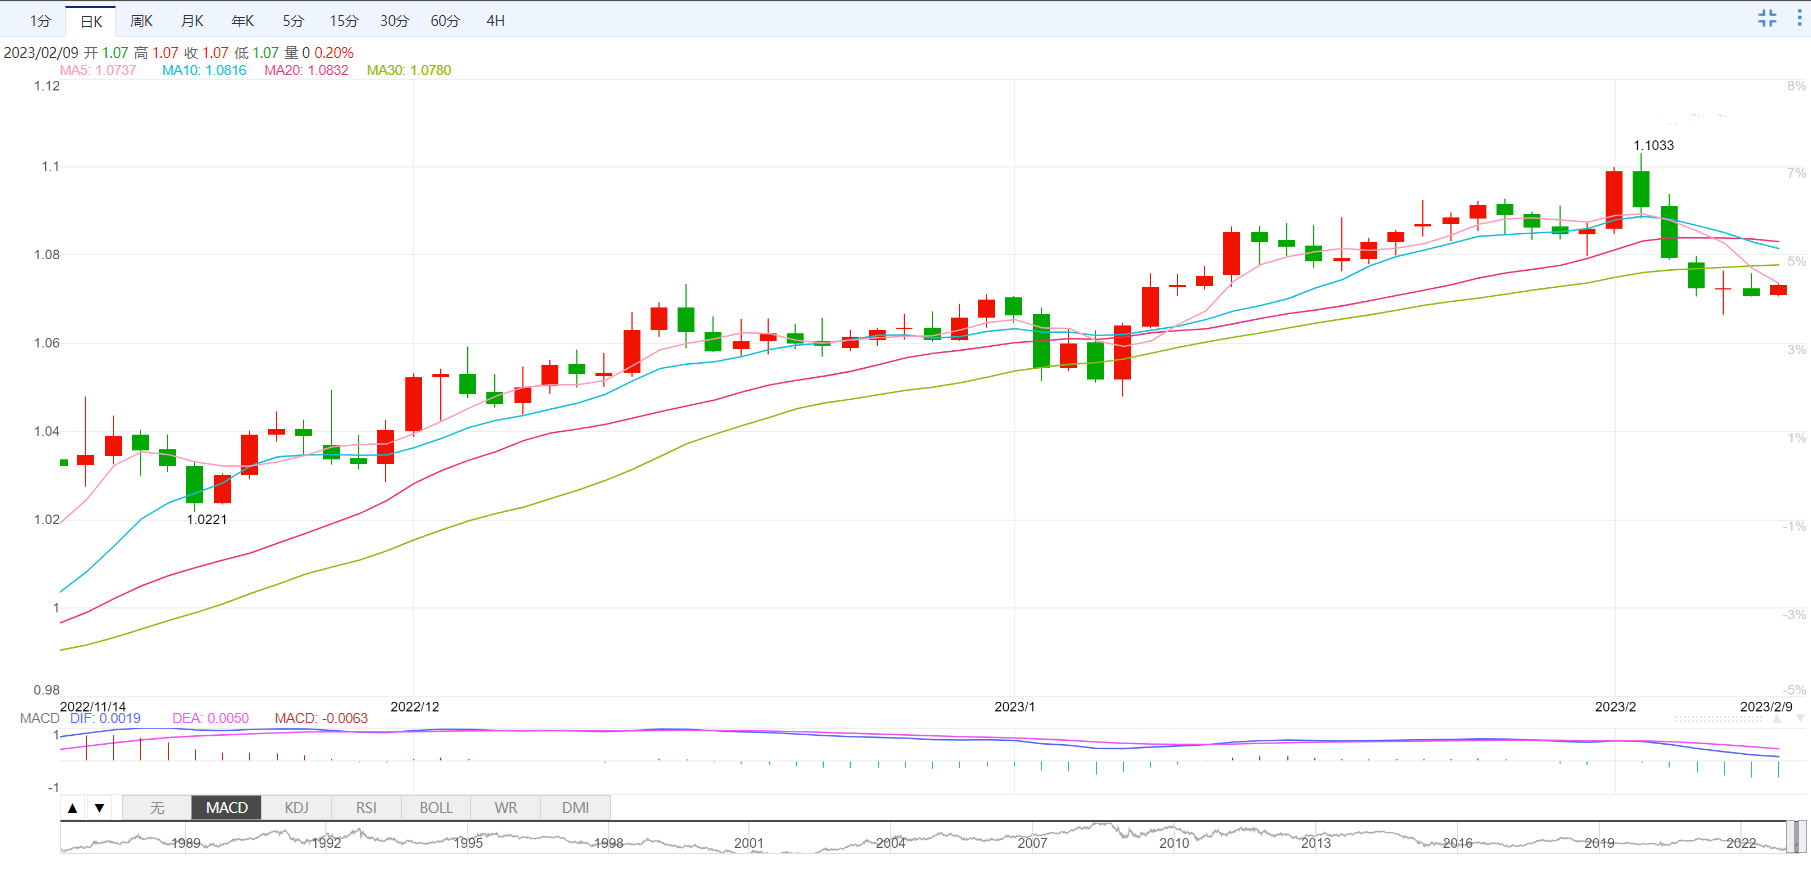Select the 1分 one-minute timeframe
1811x886 pixels.
[40, 21]
